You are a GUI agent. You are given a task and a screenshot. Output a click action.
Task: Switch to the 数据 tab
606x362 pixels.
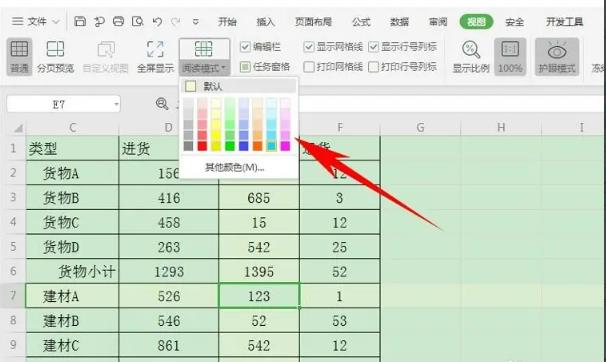click(400, 22)
